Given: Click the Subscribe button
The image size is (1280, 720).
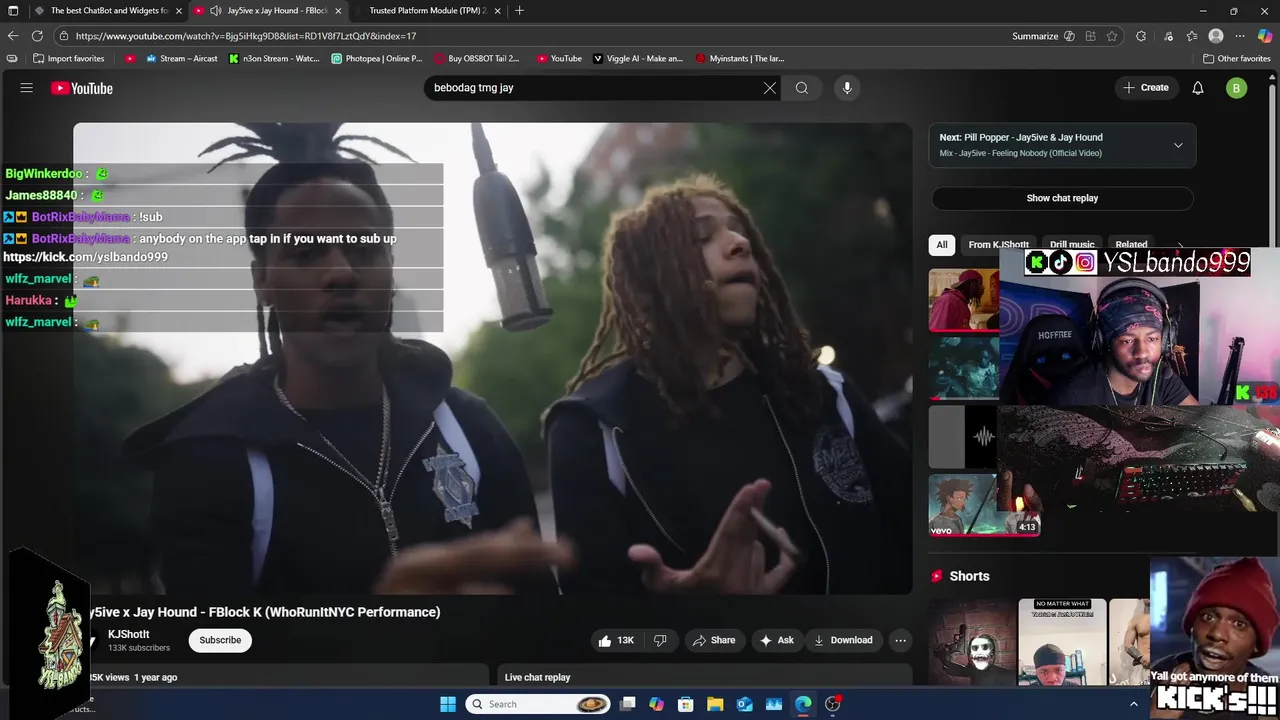Looking at the screenshot, I should click(220, 640).
